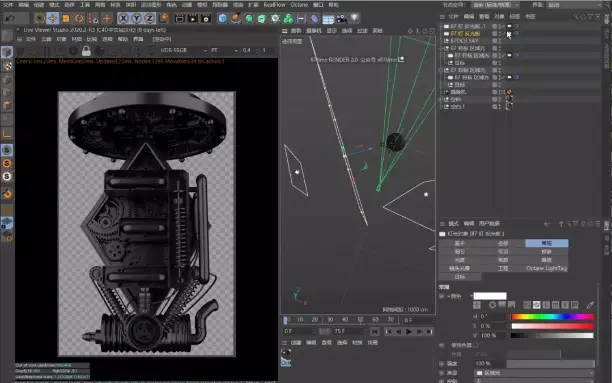612x383 pixels.
Task: Enable the use temperature checkbox
Action: click(x=475, y=345)
